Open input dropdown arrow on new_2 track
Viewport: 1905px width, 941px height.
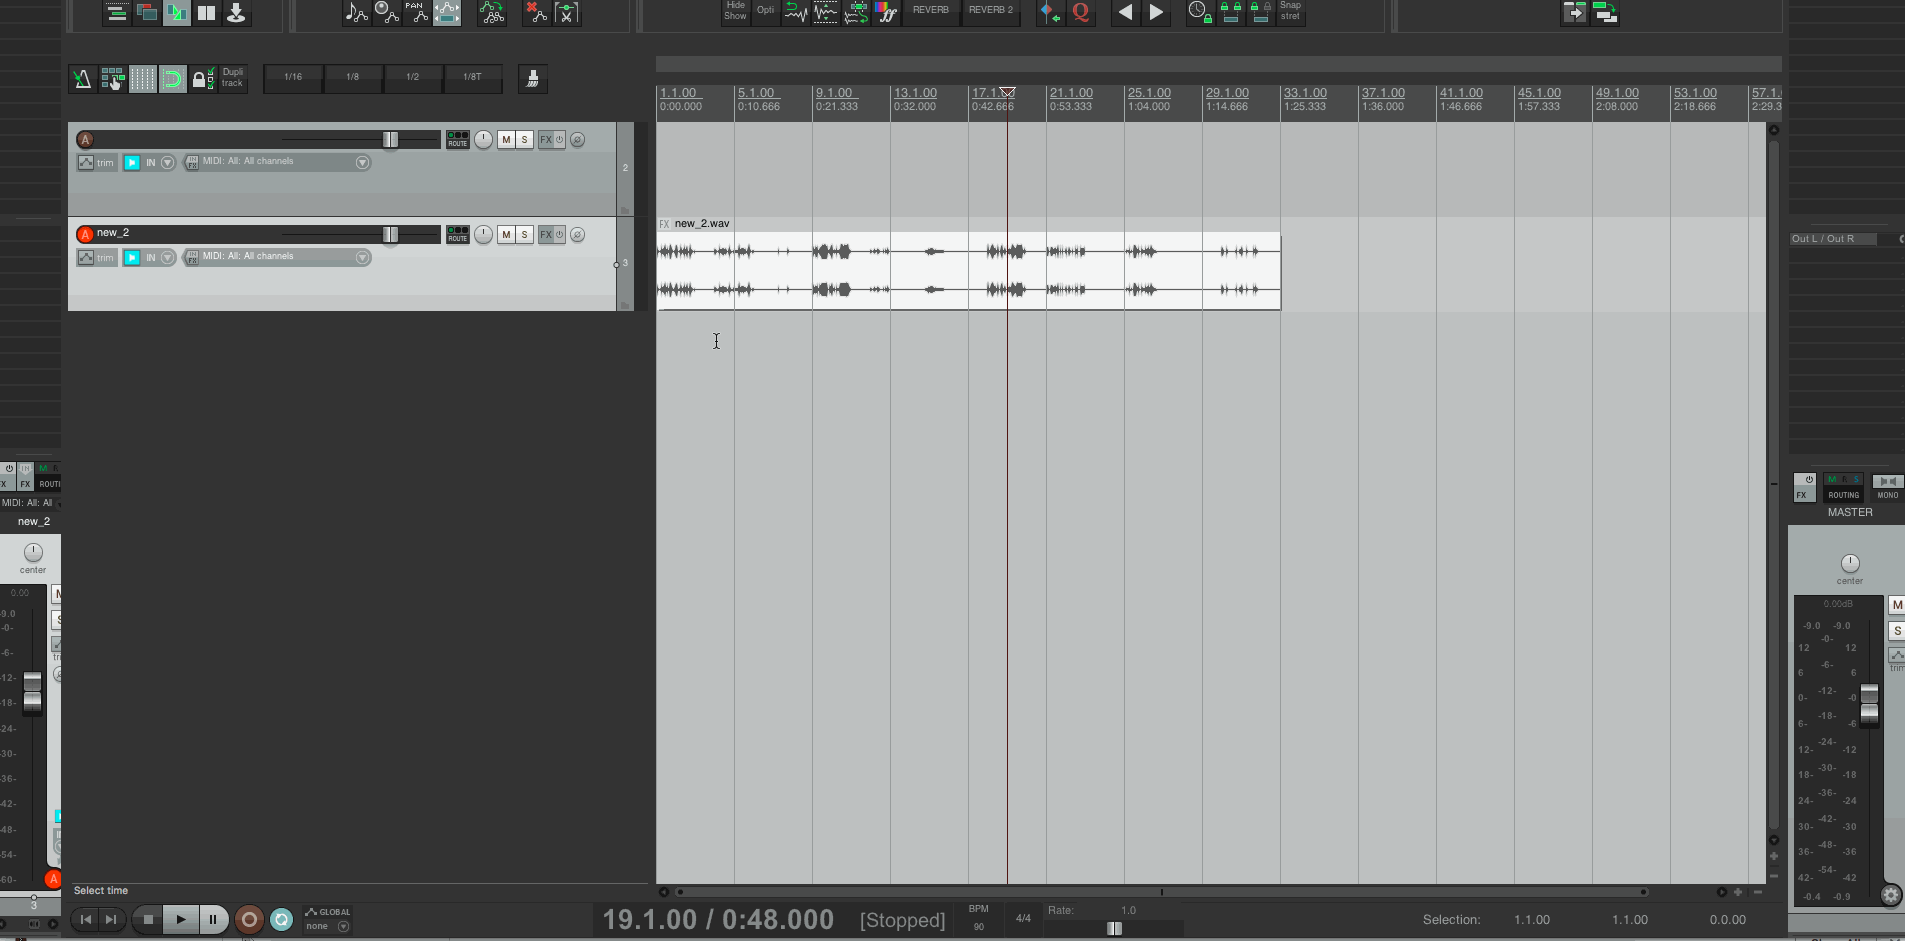(x=167, y=258)
